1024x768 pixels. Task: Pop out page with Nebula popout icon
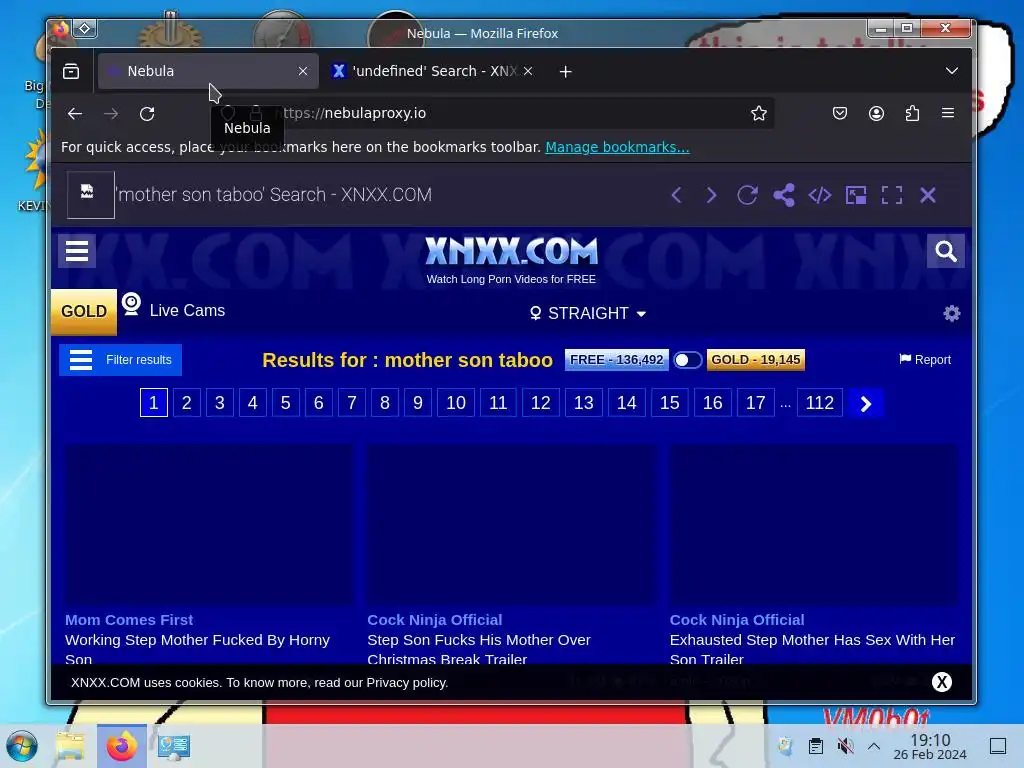[856, 195]
